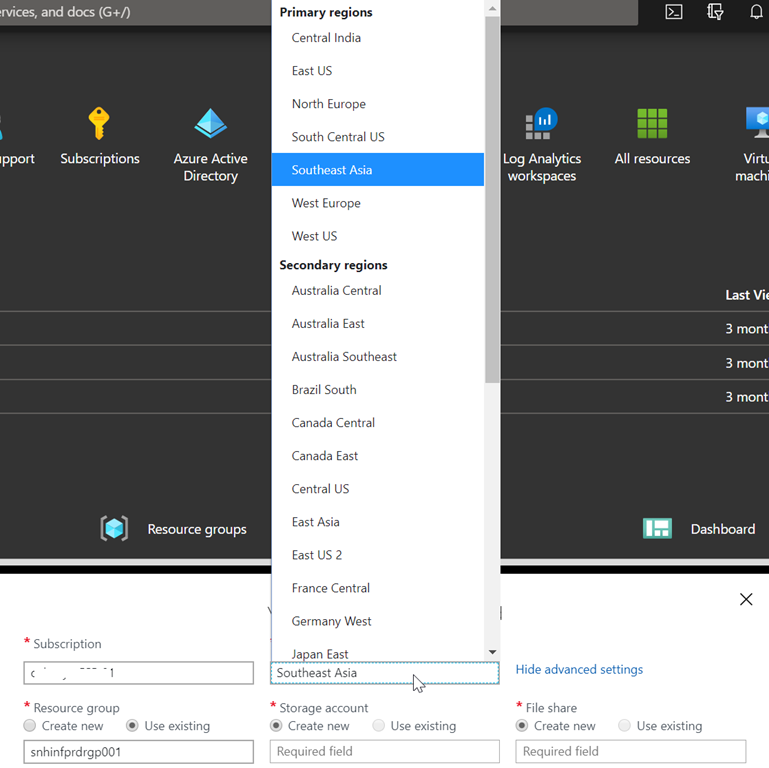Choose South Central US region

378,137
